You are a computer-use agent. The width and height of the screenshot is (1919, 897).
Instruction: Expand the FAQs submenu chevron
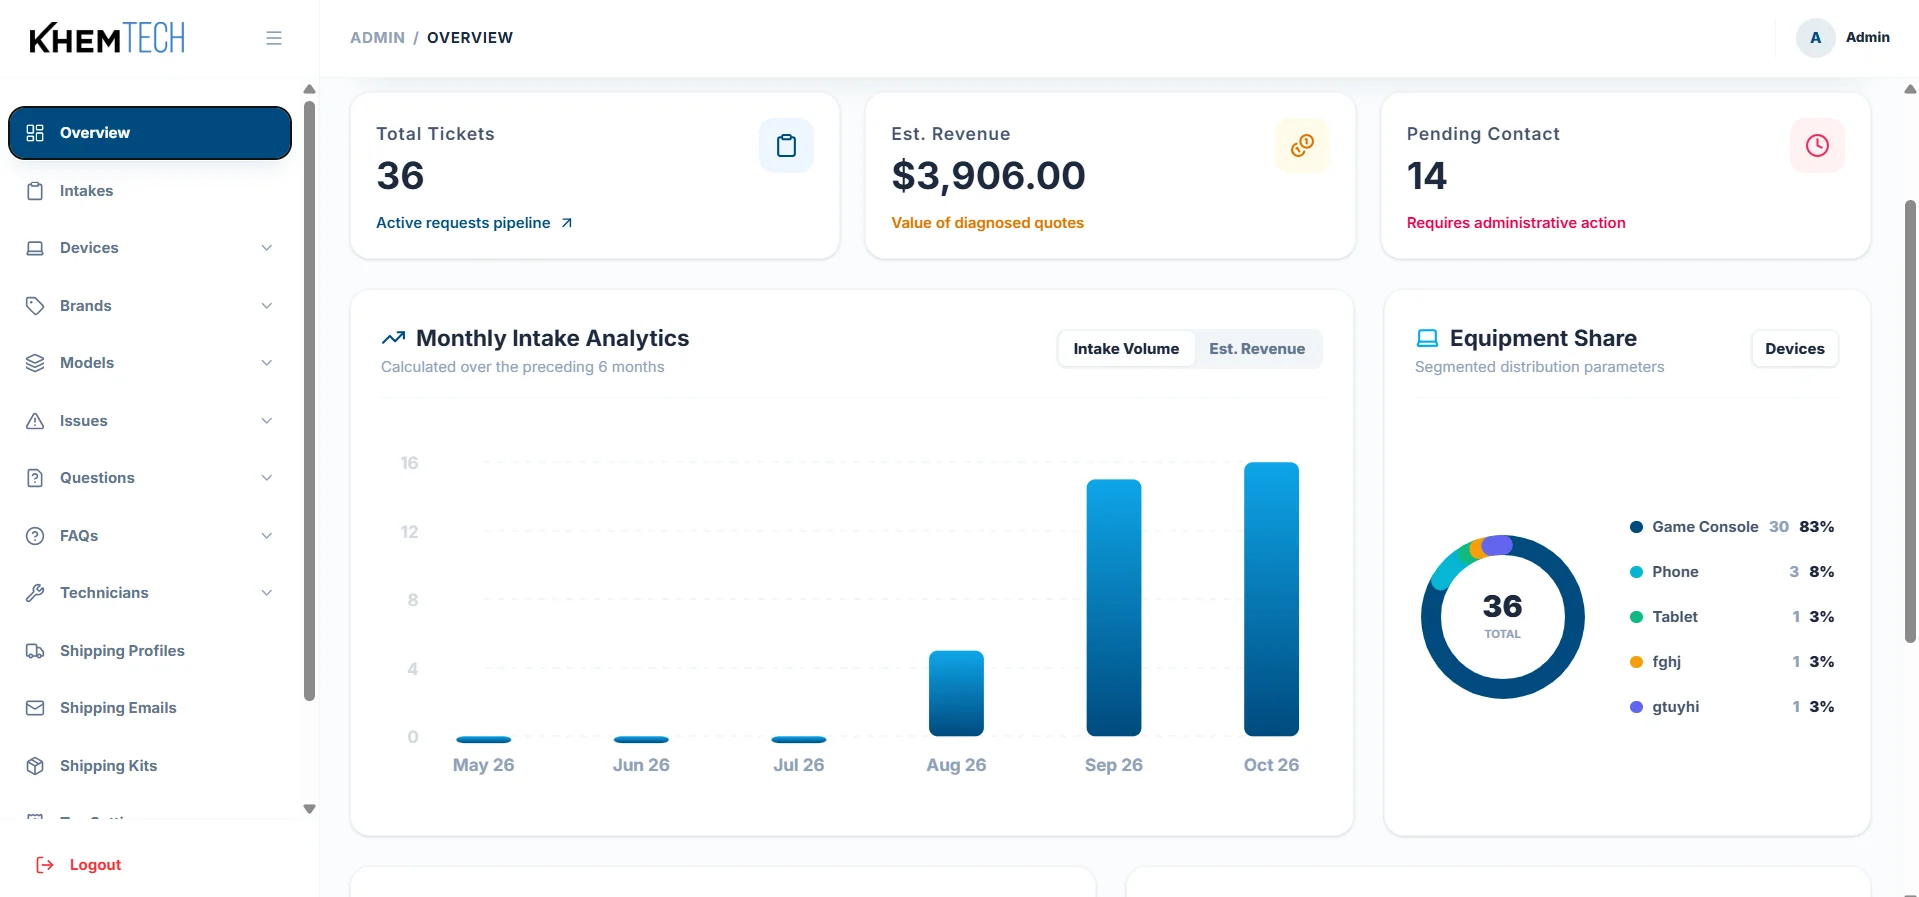267,536
